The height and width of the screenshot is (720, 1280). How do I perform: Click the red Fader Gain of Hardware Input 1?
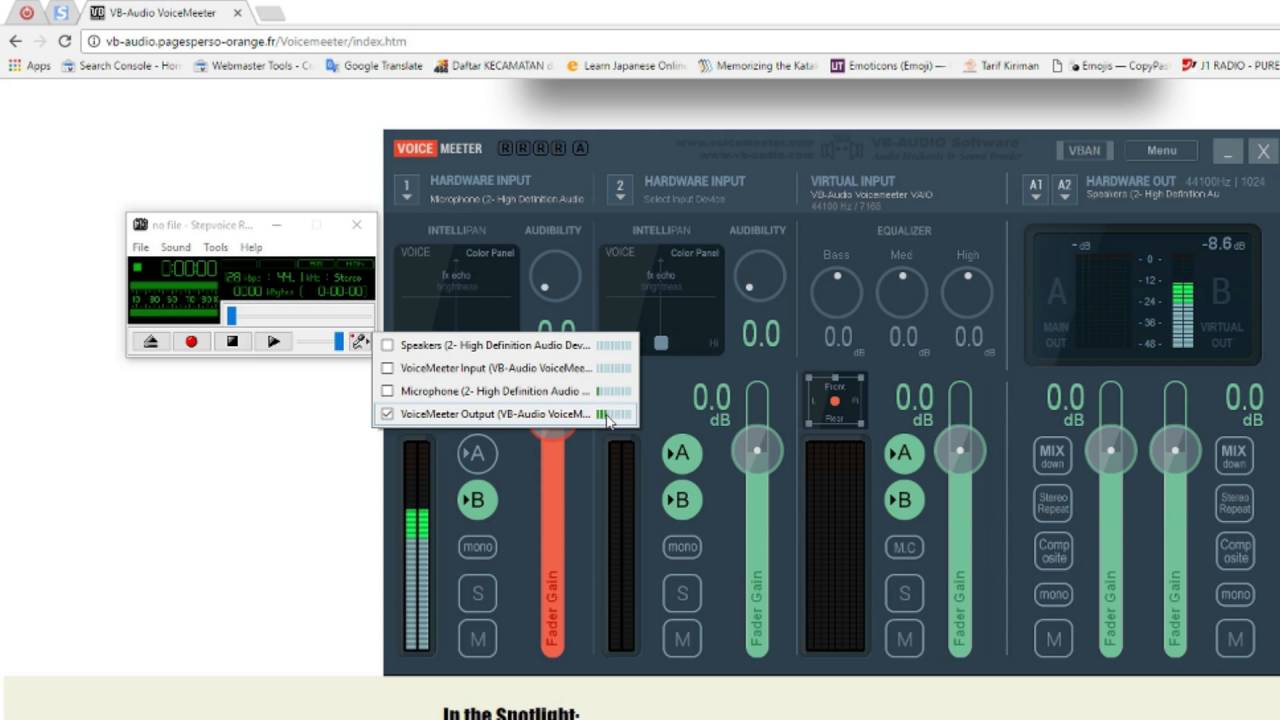552,545
